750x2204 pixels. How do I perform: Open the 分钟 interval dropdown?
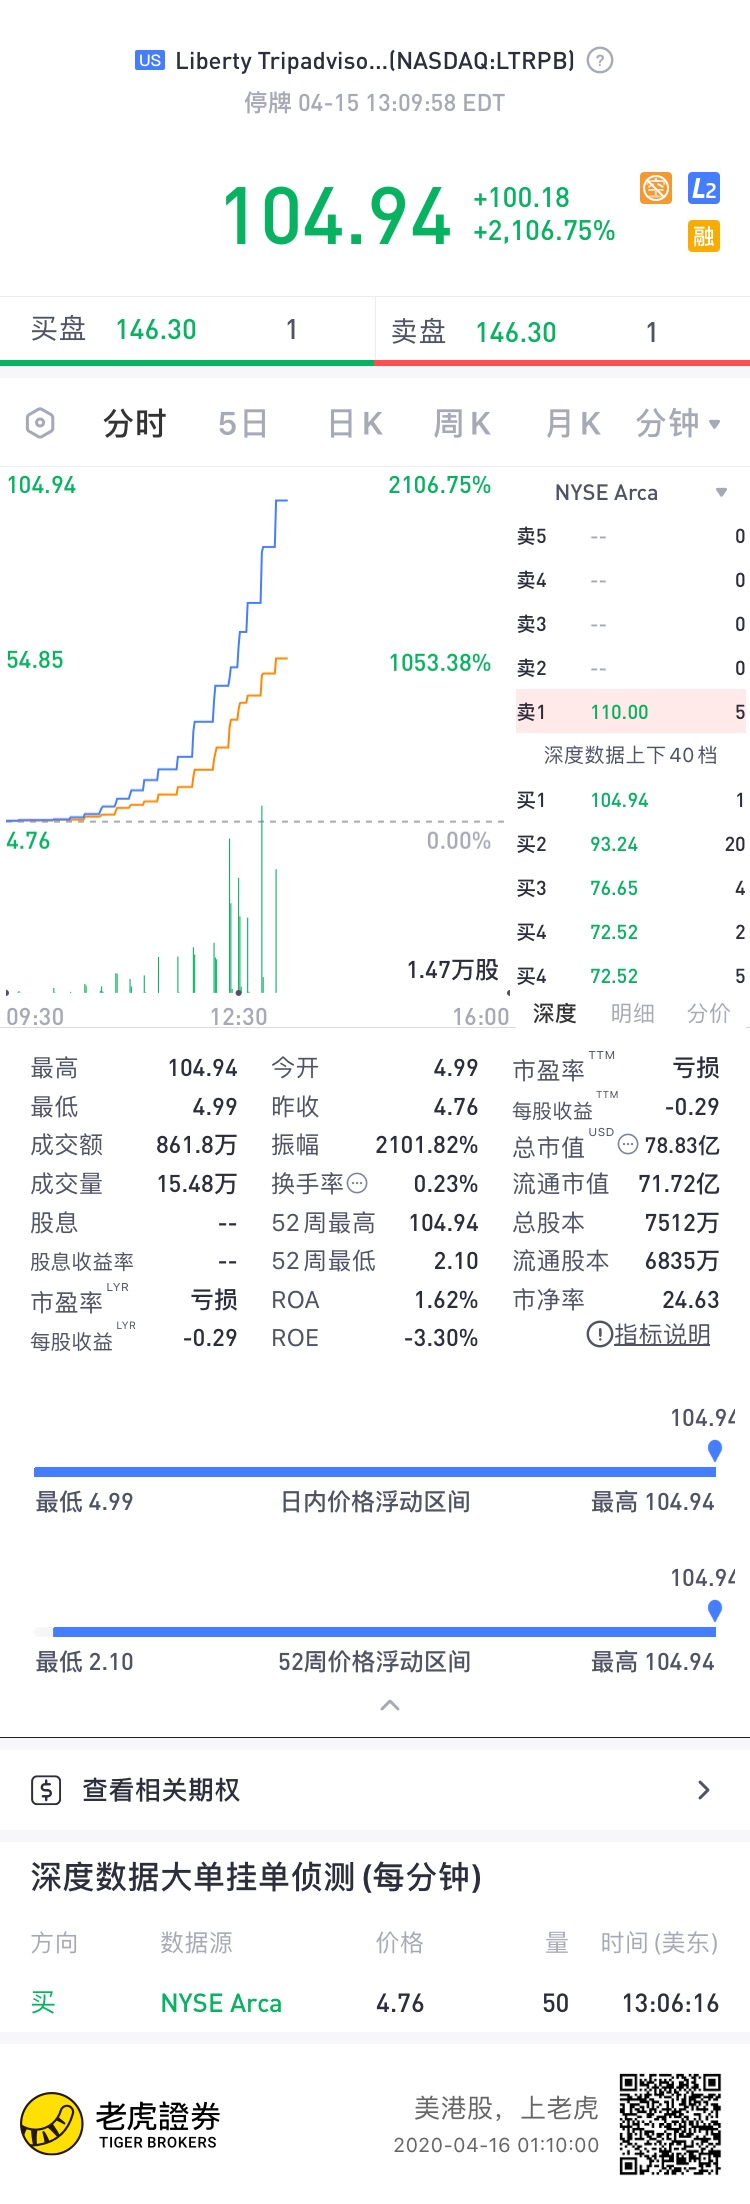(678, 423)
